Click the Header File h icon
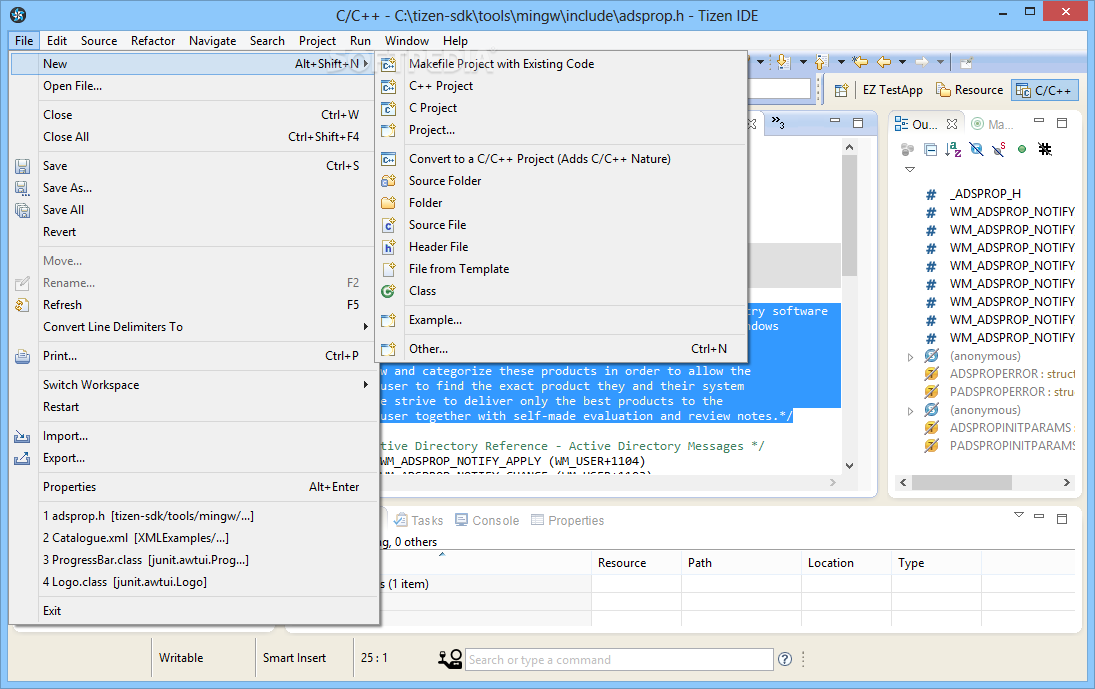This screenshot has width=1095, height=689. click(x=388, y=247)
